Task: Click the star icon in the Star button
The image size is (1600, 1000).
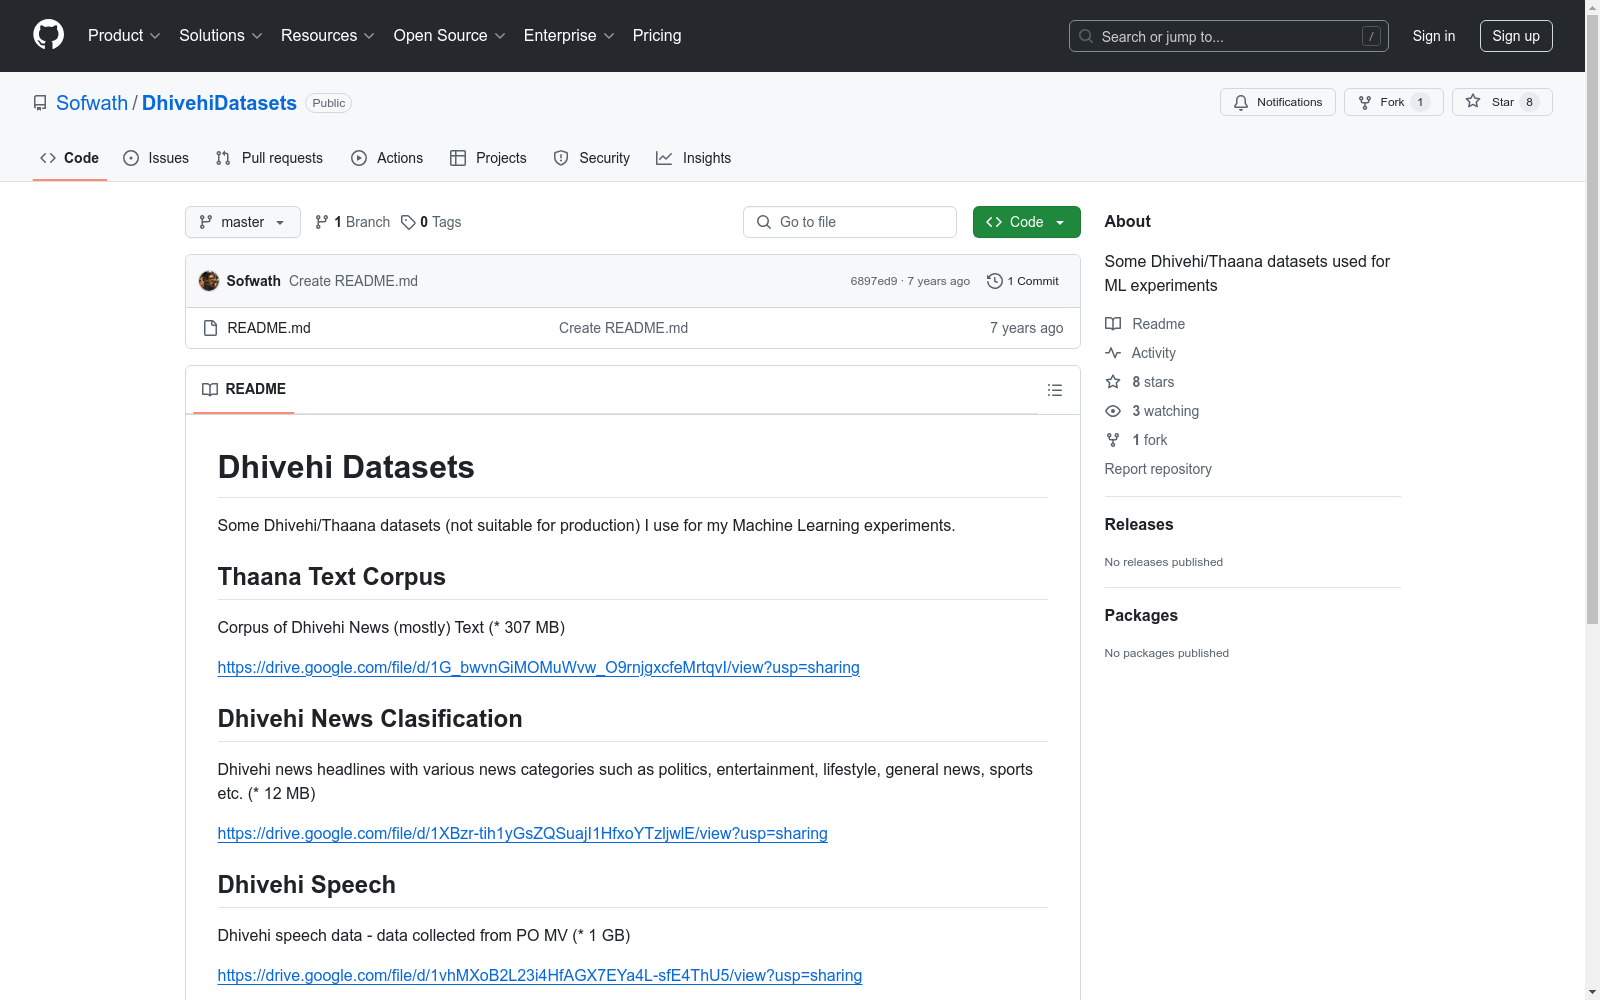Action: (1473, 101)
